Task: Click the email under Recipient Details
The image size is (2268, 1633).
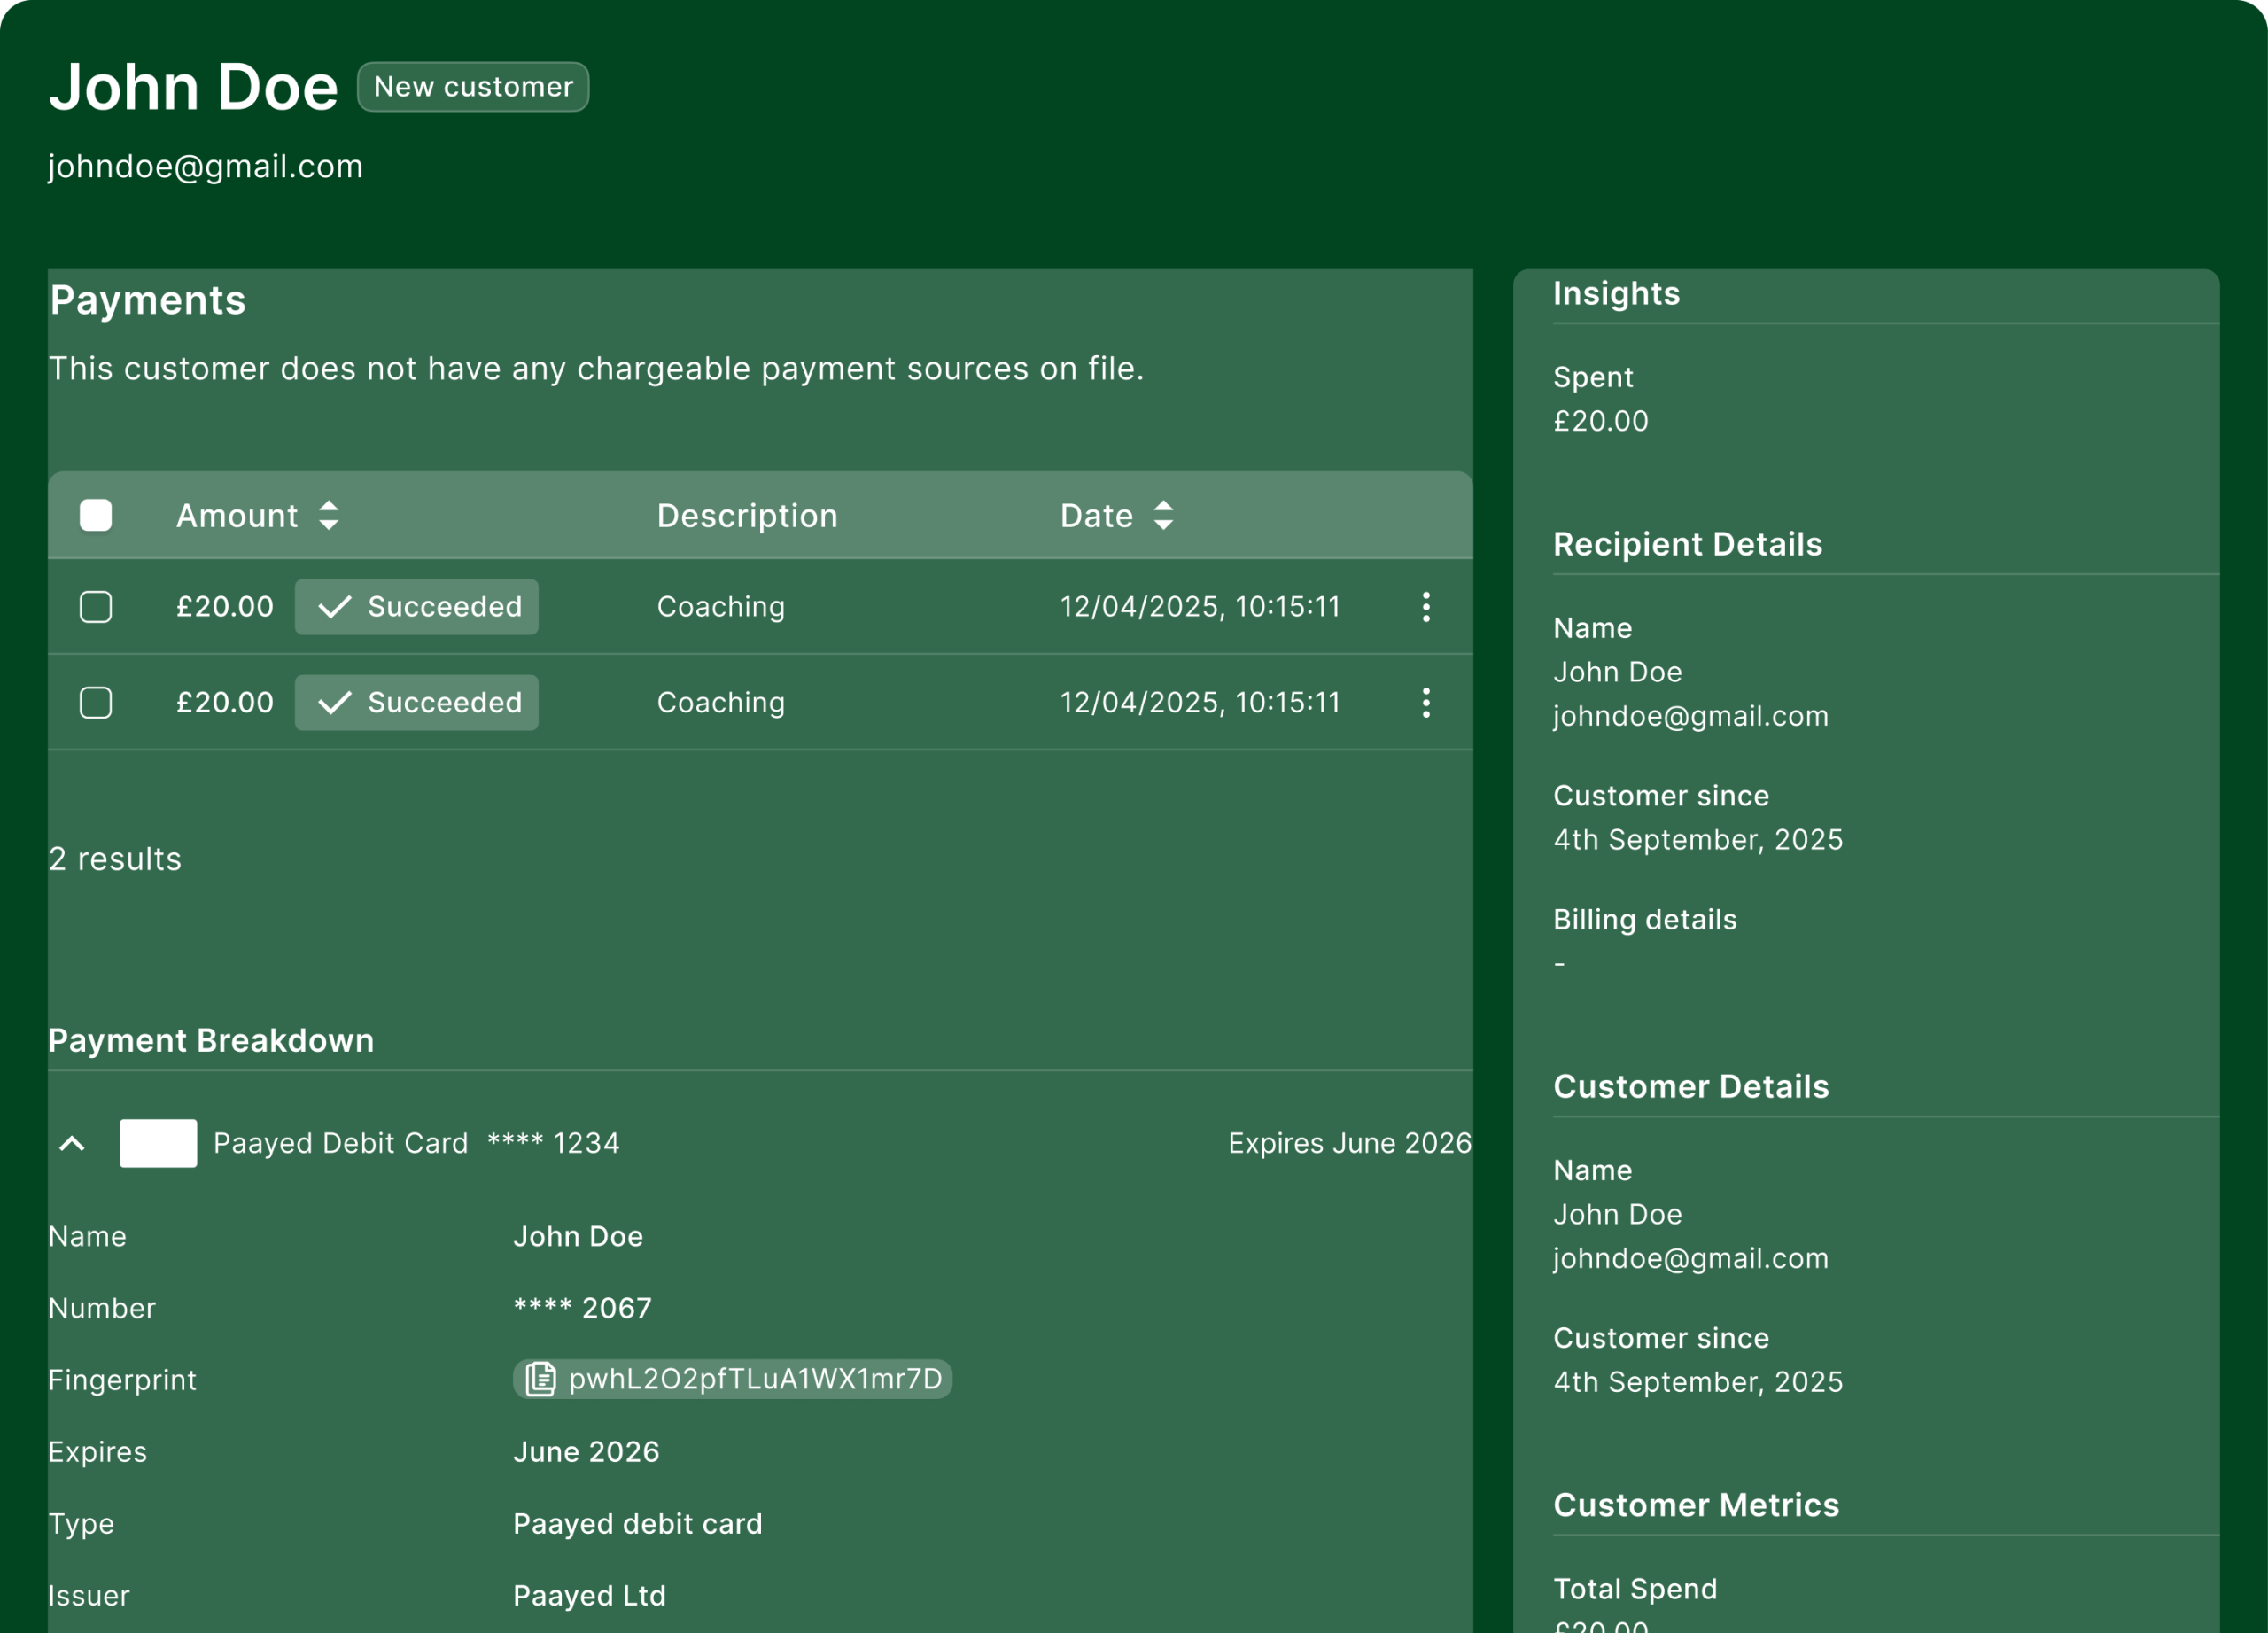Action: [1691, 716]
